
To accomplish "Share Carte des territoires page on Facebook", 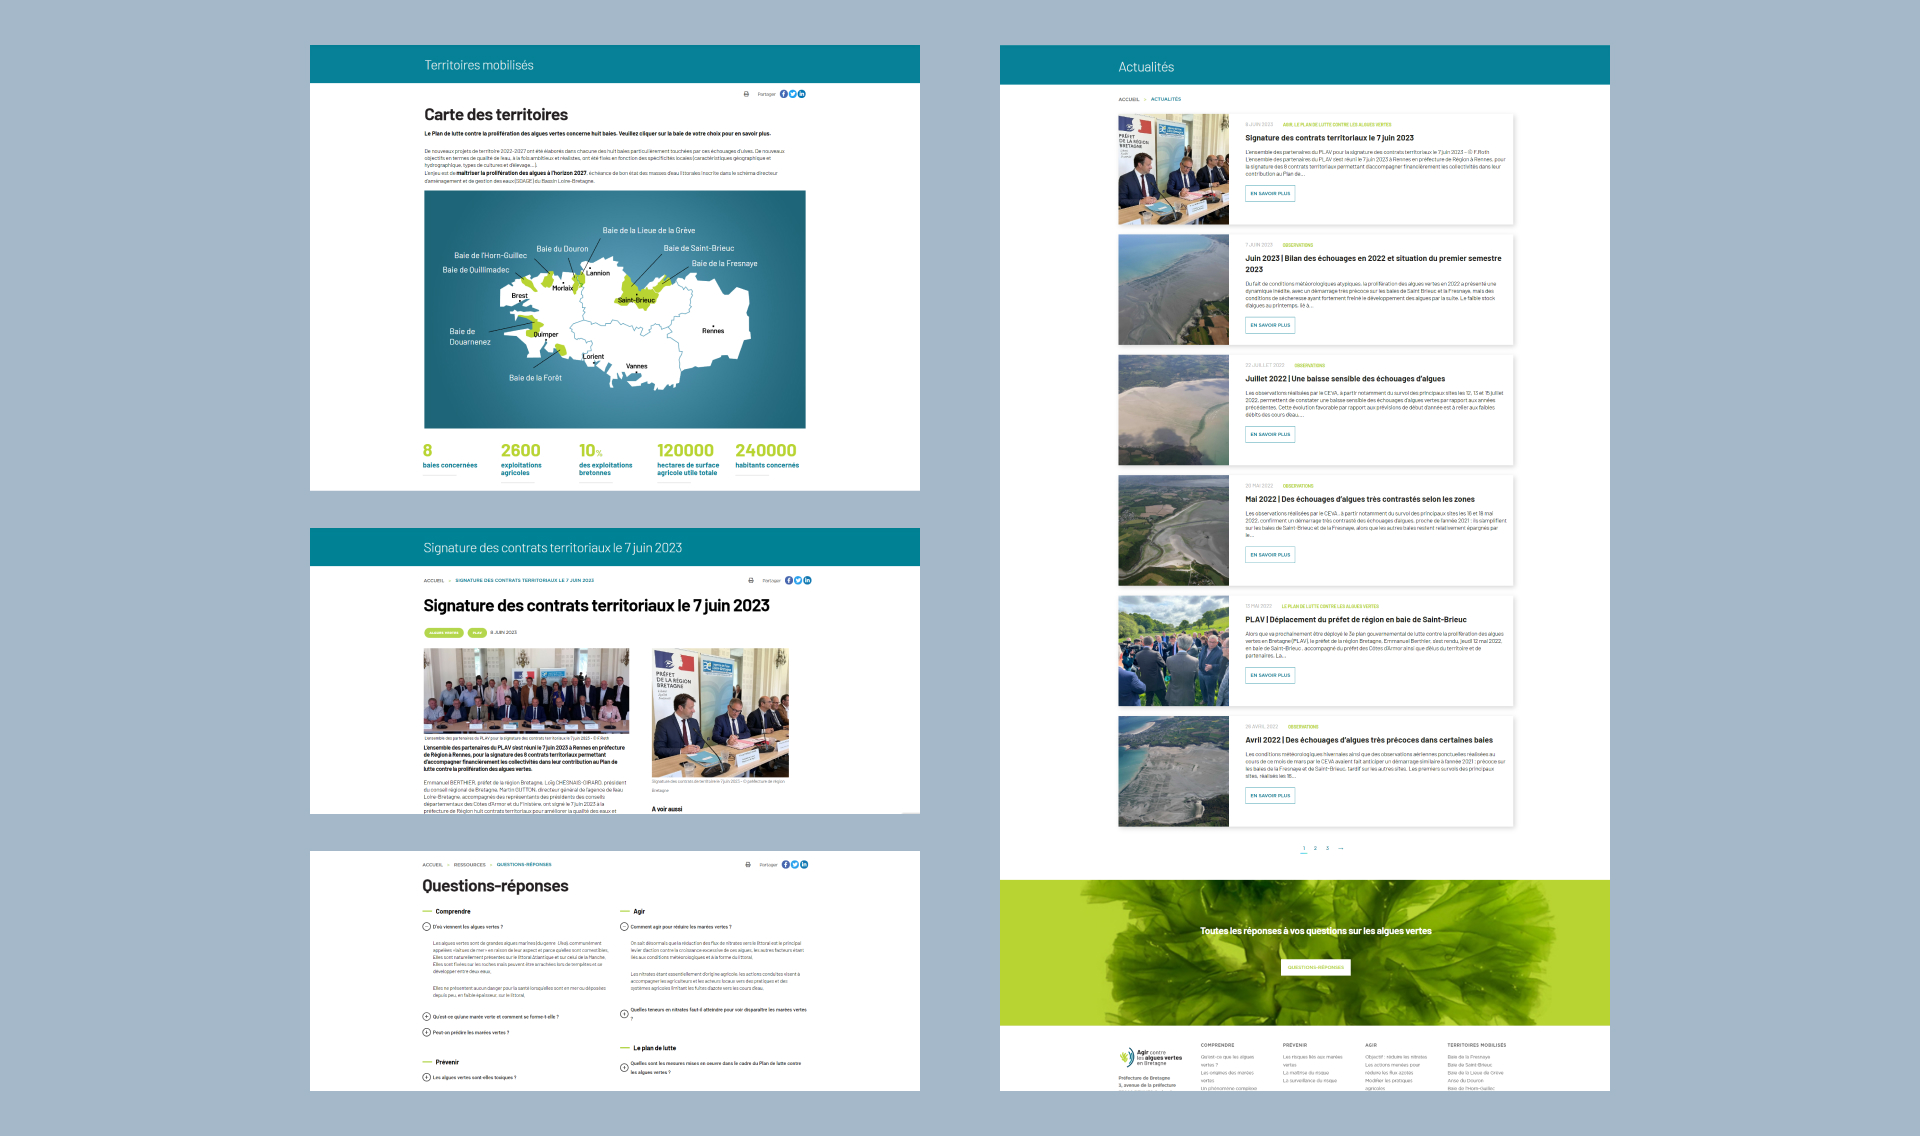I will (784, 94).
